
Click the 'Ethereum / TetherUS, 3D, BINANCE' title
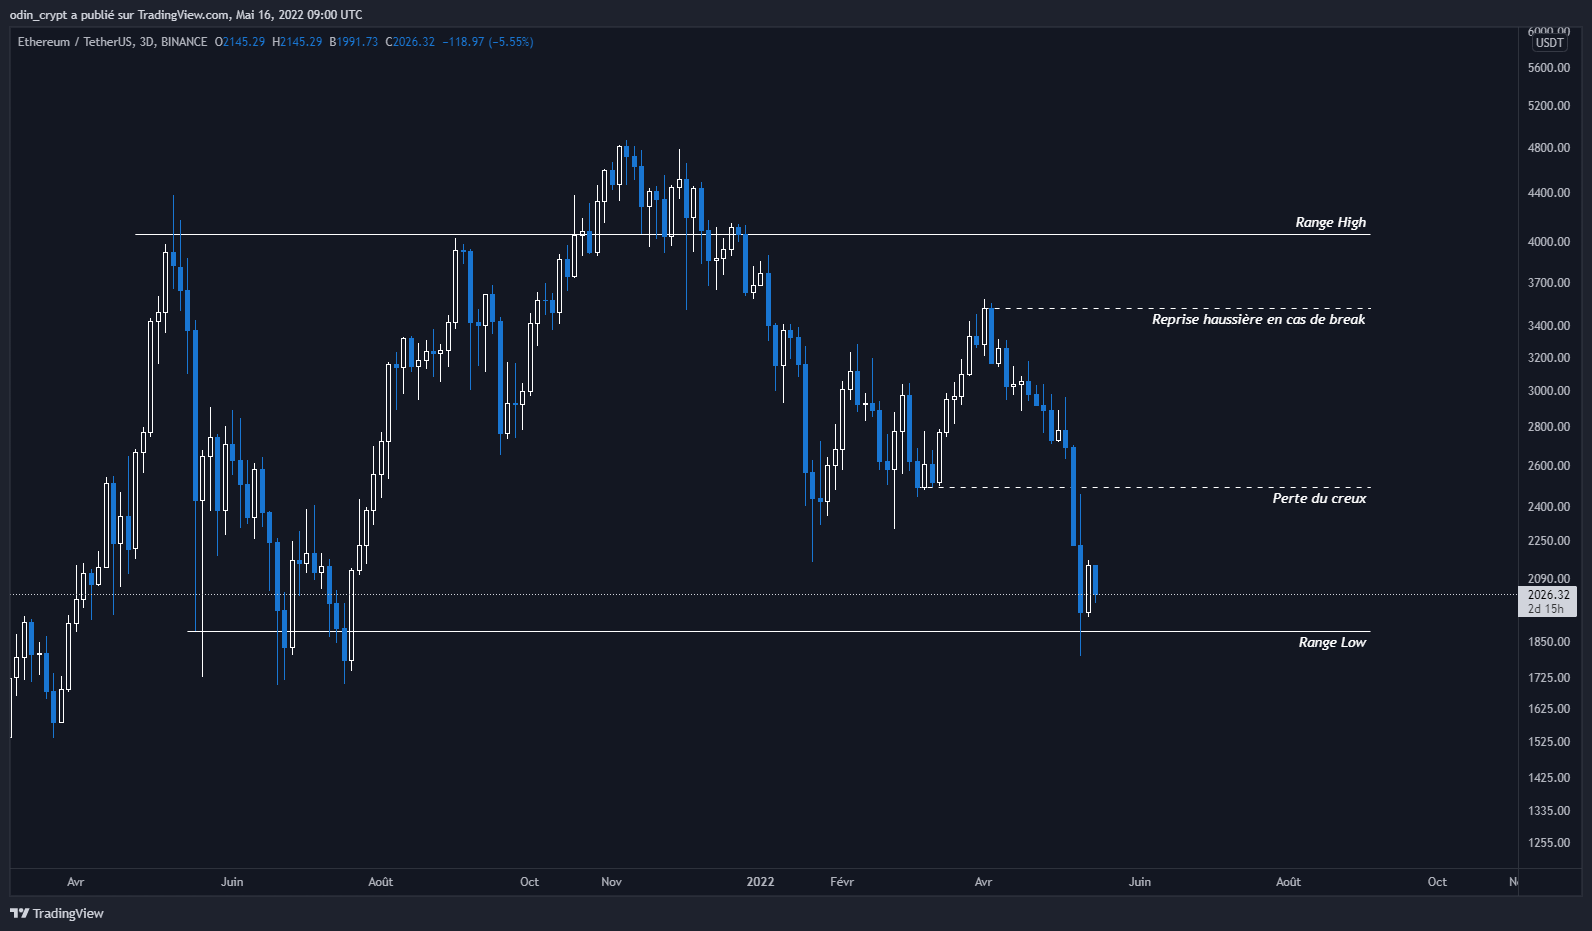112,42
